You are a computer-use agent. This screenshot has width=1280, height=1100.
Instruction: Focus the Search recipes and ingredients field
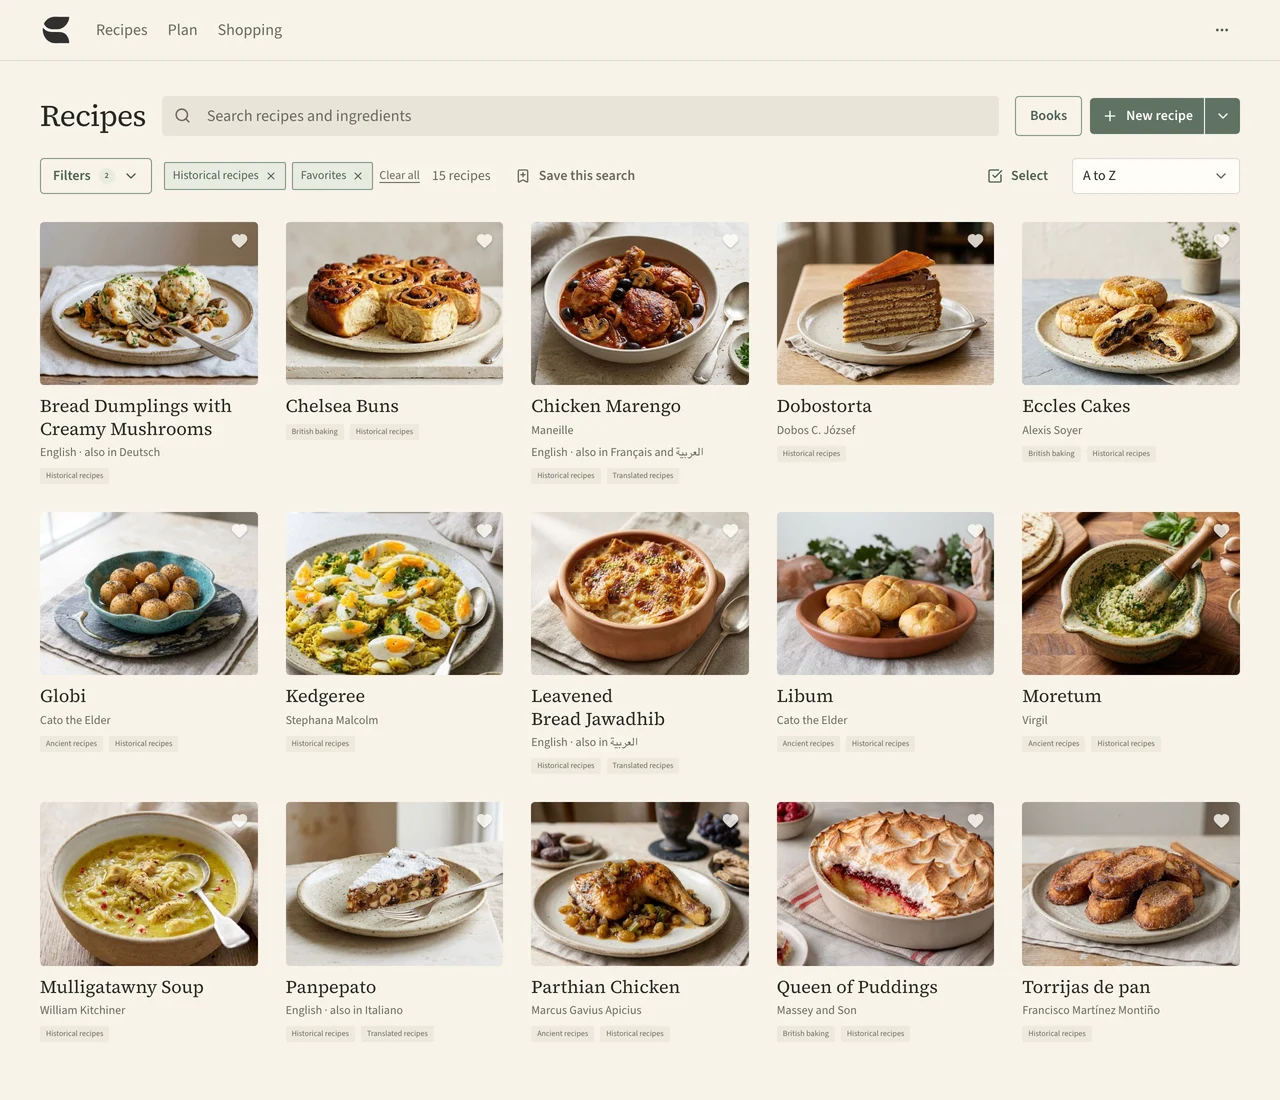click(x=580, y=116)
